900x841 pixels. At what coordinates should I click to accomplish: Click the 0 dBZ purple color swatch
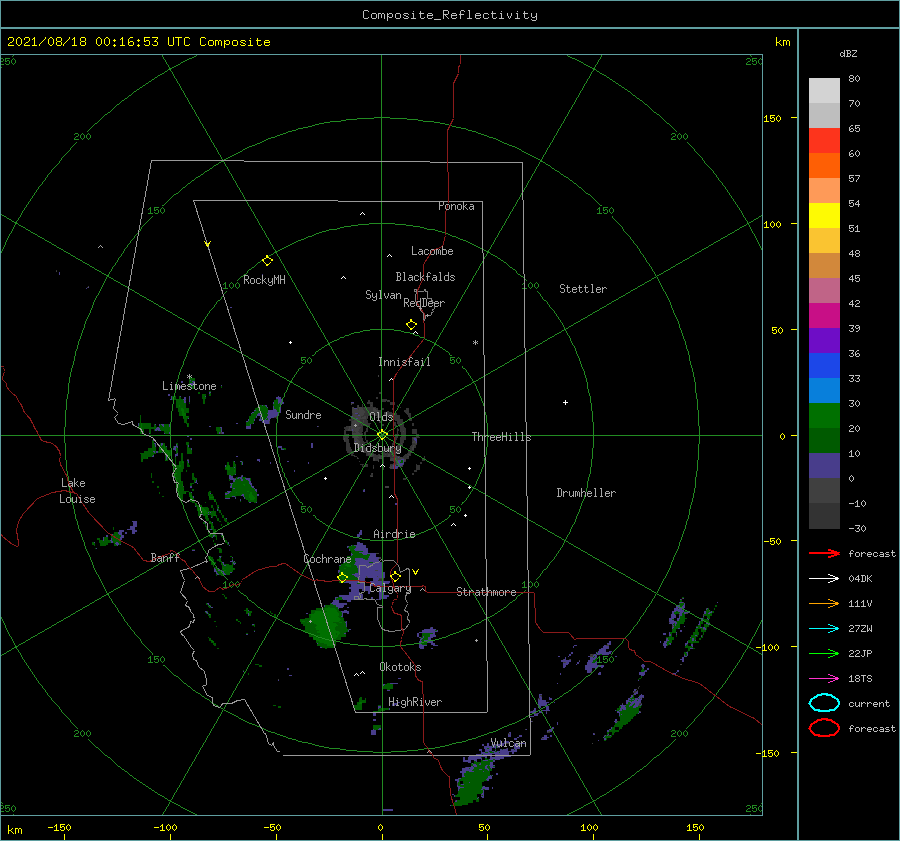tap(824, 465)
